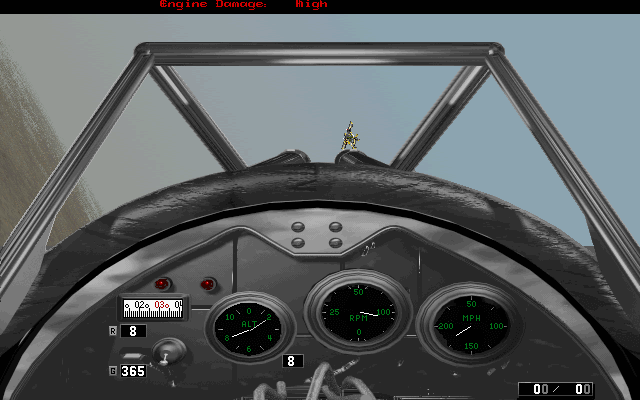
Task: Click the bottom-right rivet on the center plate
Action: pos(336,243)
